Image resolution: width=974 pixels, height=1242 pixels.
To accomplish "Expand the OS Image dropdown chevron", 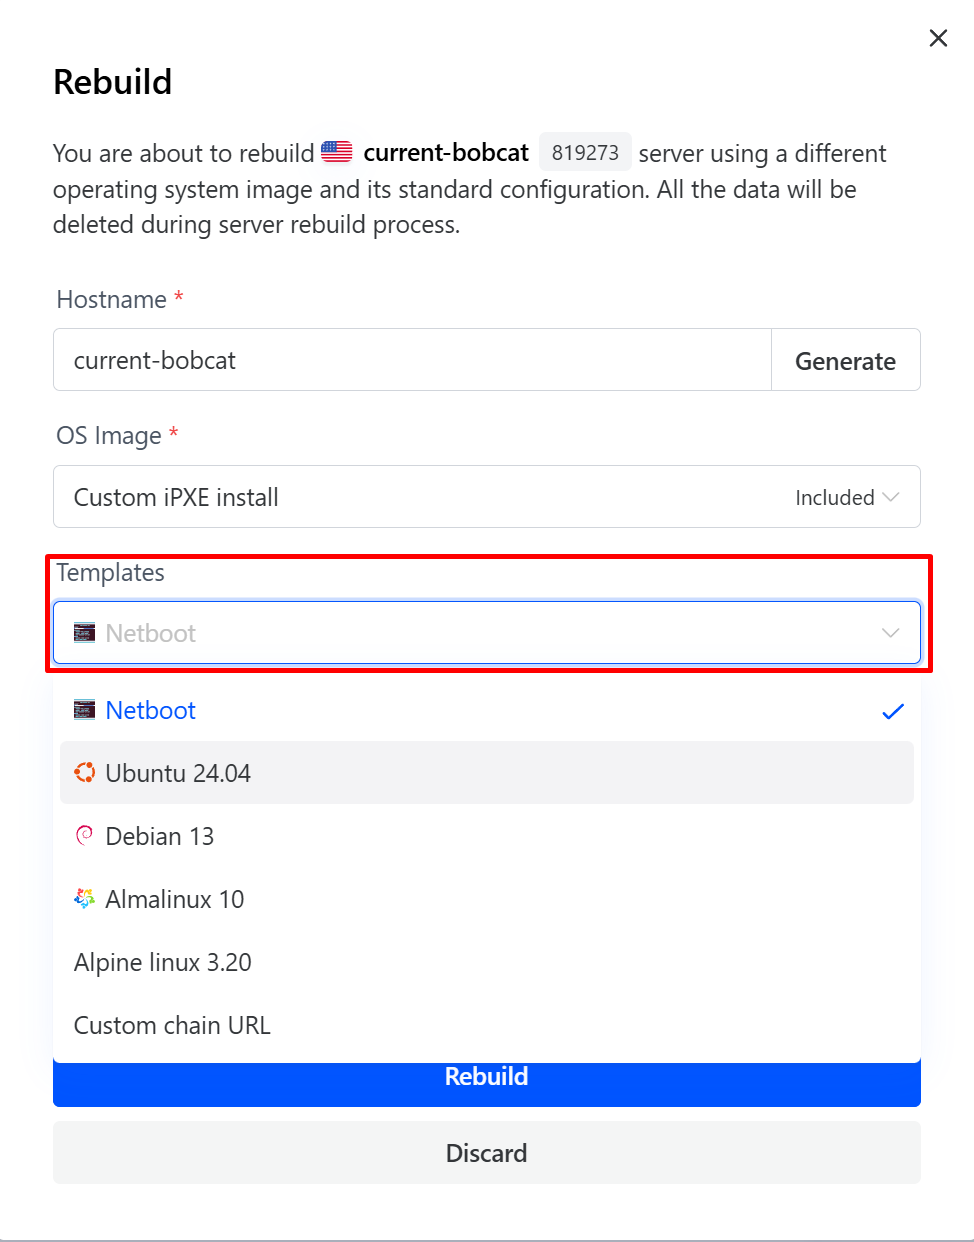I will (891, 497).
